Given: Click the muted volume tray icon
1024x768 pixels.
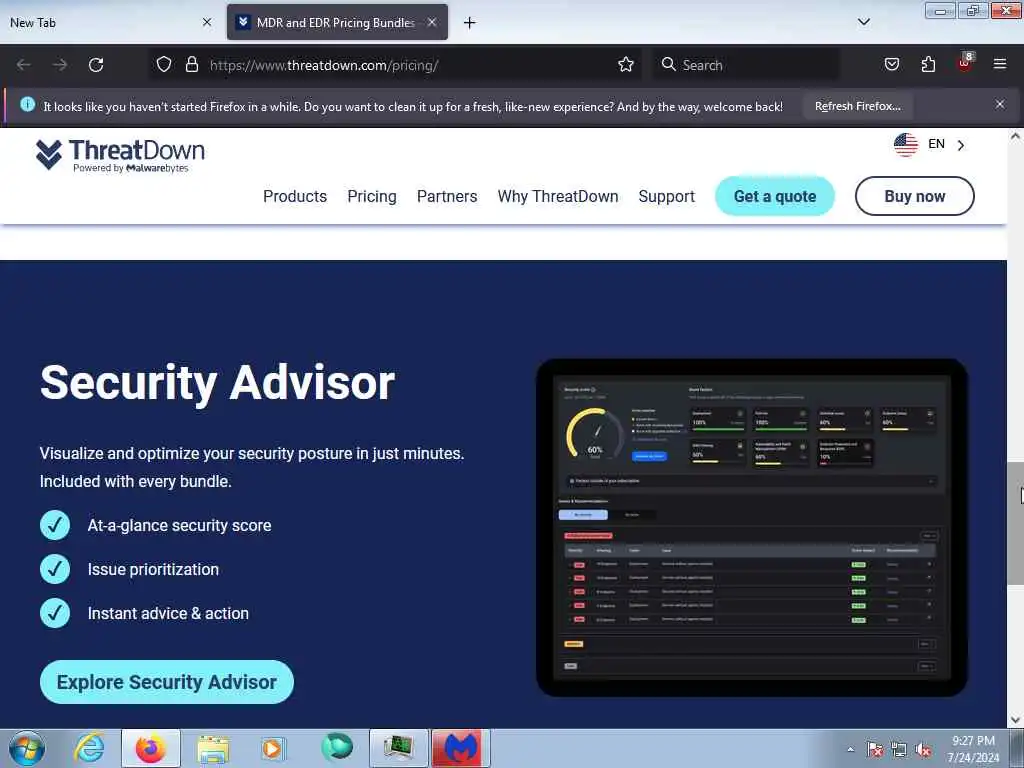Looking at the screenshot, I should [x=923, y=749].
